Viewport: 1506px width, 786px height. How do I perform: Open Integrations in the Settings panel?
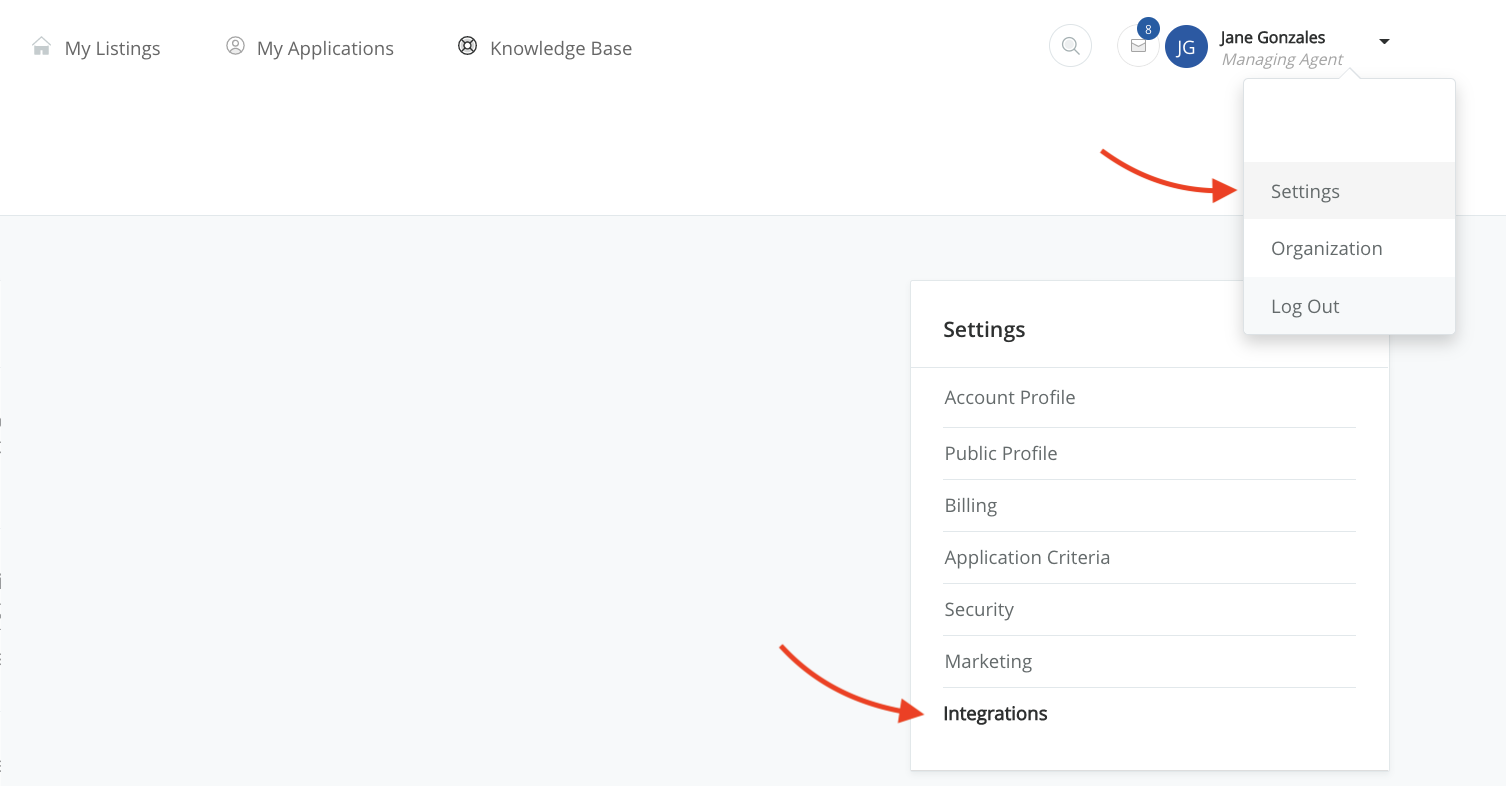tap(995, 714)
